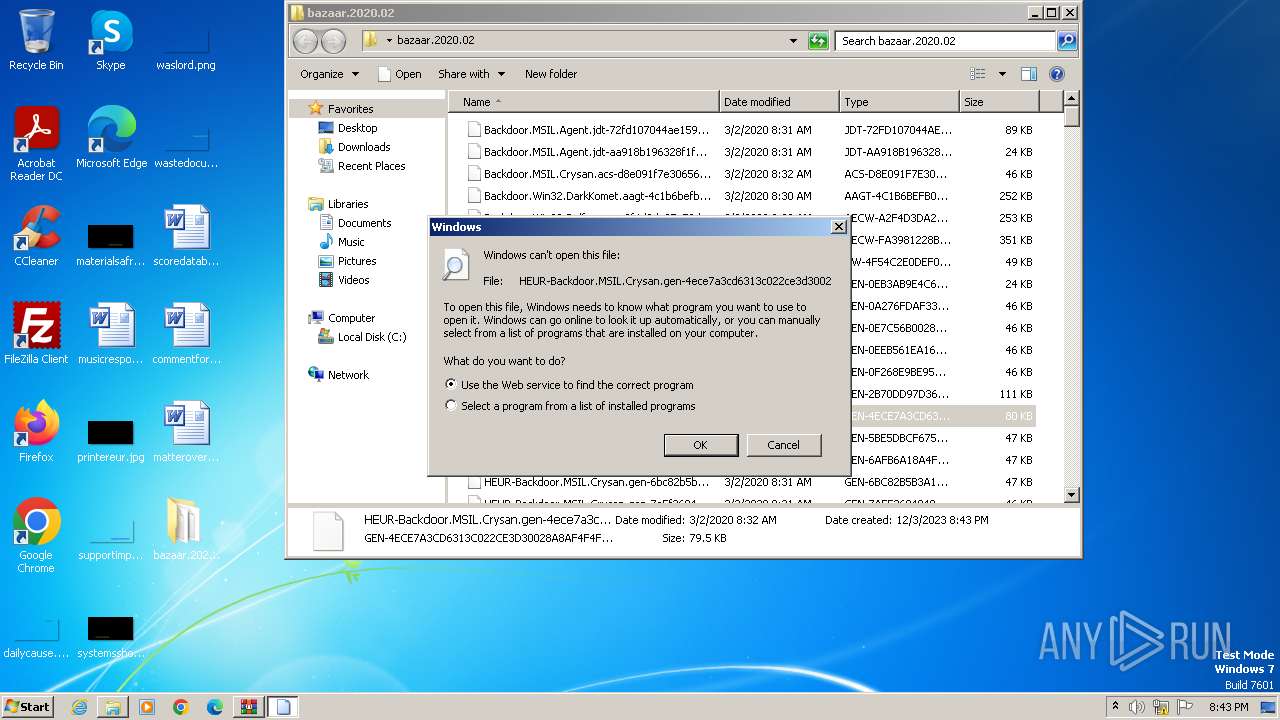This screenshot has height=720, width=1280.
Task: Select Backdoor.MSIL.Crysan.acs-d8e091f7e30656 file
Action: pos(750,174)
